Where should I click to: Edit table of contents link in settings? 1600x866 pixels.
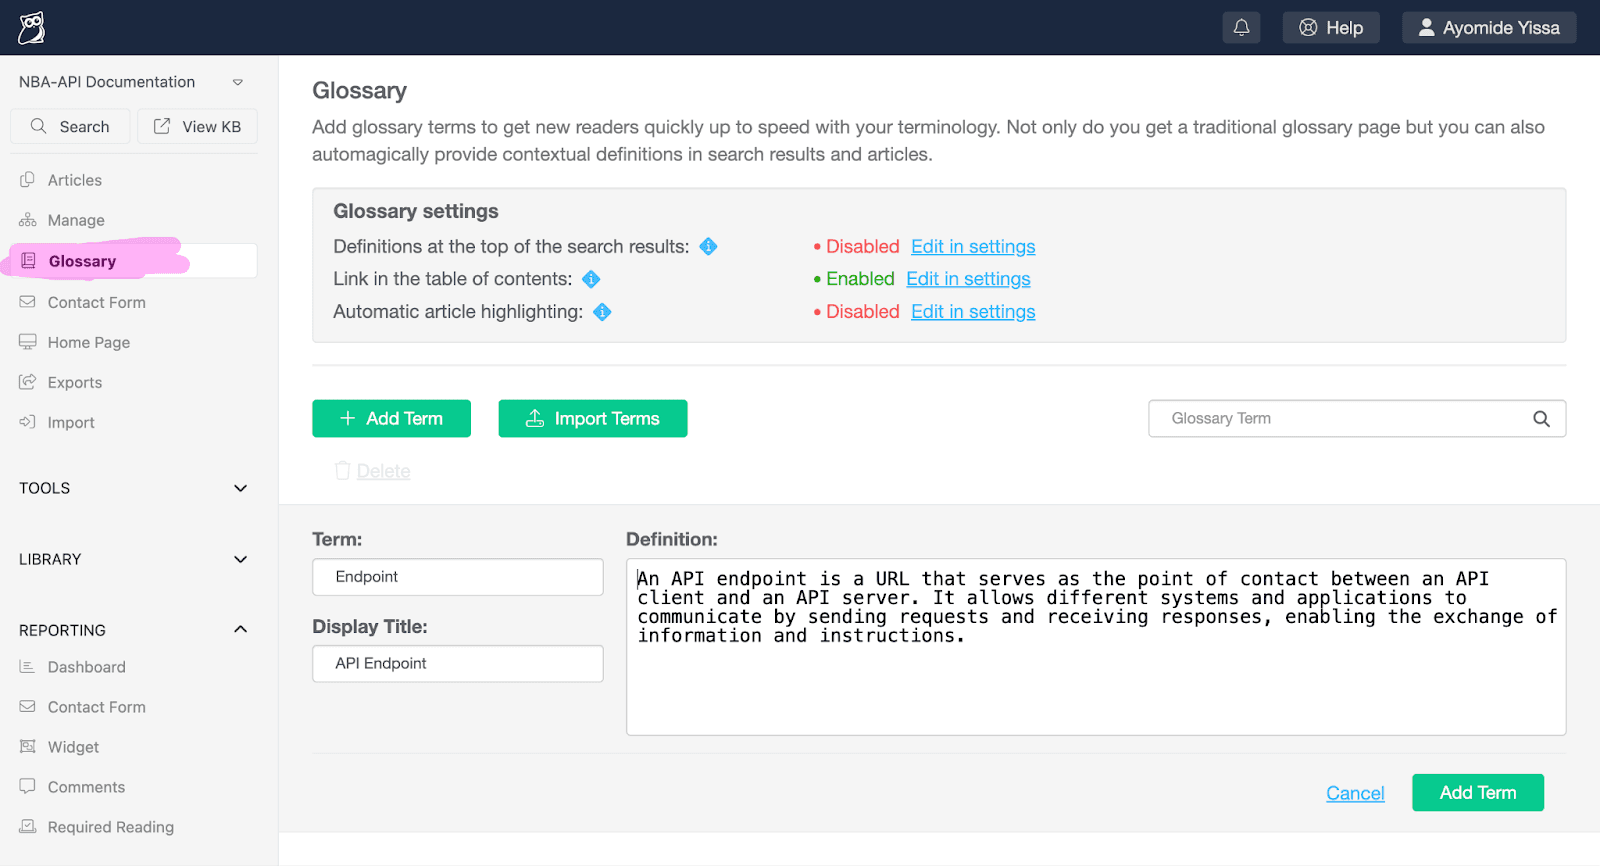coord(968,279)
